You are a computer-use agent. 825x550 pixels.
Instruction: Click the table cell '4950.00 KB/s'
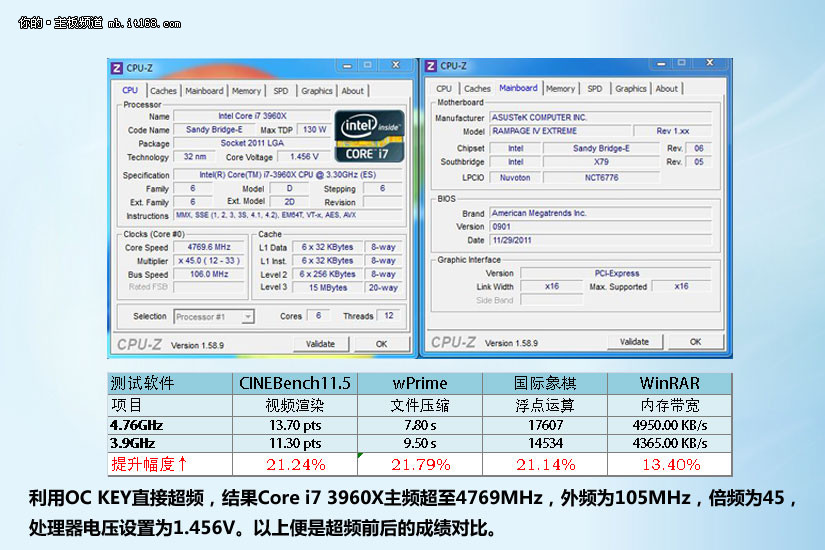coord(670,425)
